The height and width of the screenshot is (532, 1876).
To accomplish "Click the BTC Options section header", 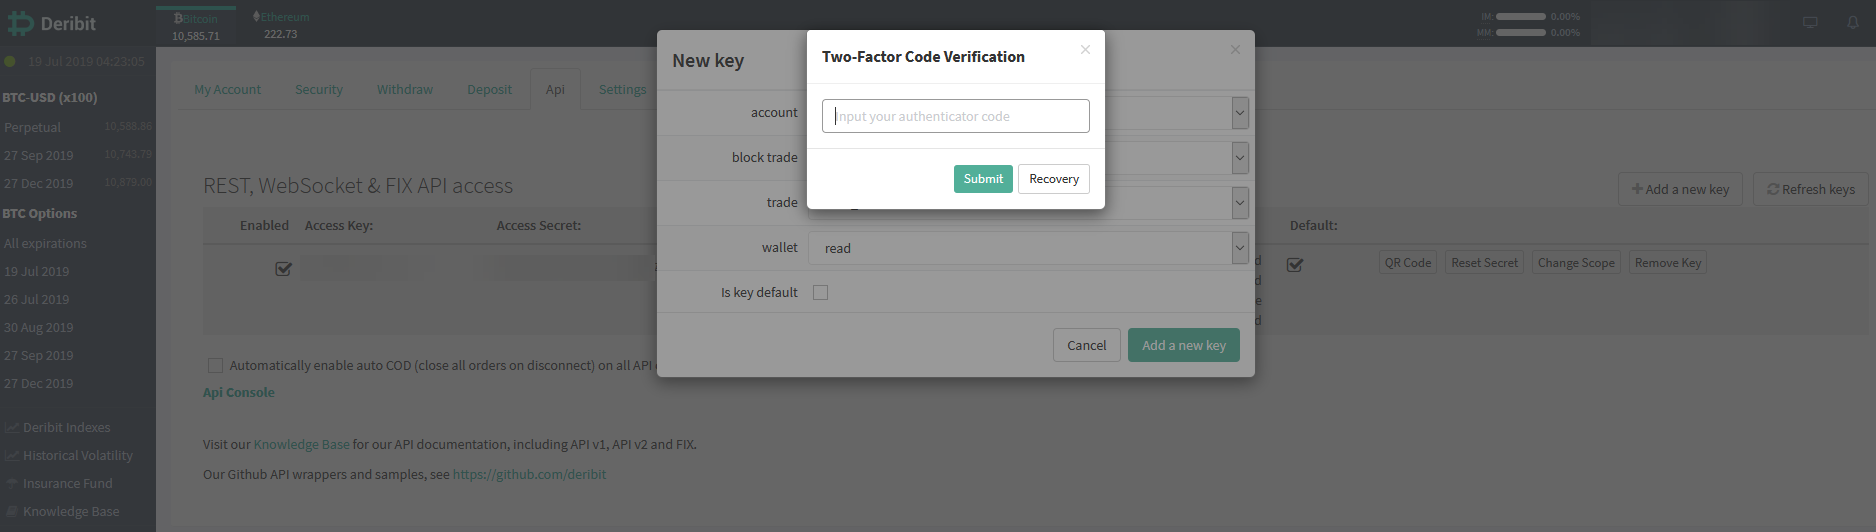I will coord(40,213).
